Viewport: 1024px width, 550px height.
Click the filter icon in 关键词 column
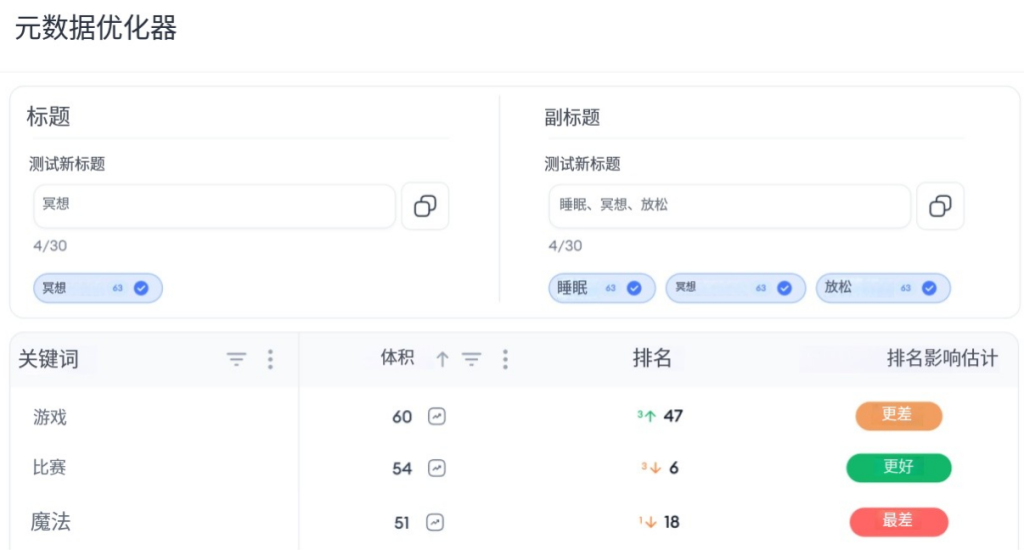click(x=236, y=359)
